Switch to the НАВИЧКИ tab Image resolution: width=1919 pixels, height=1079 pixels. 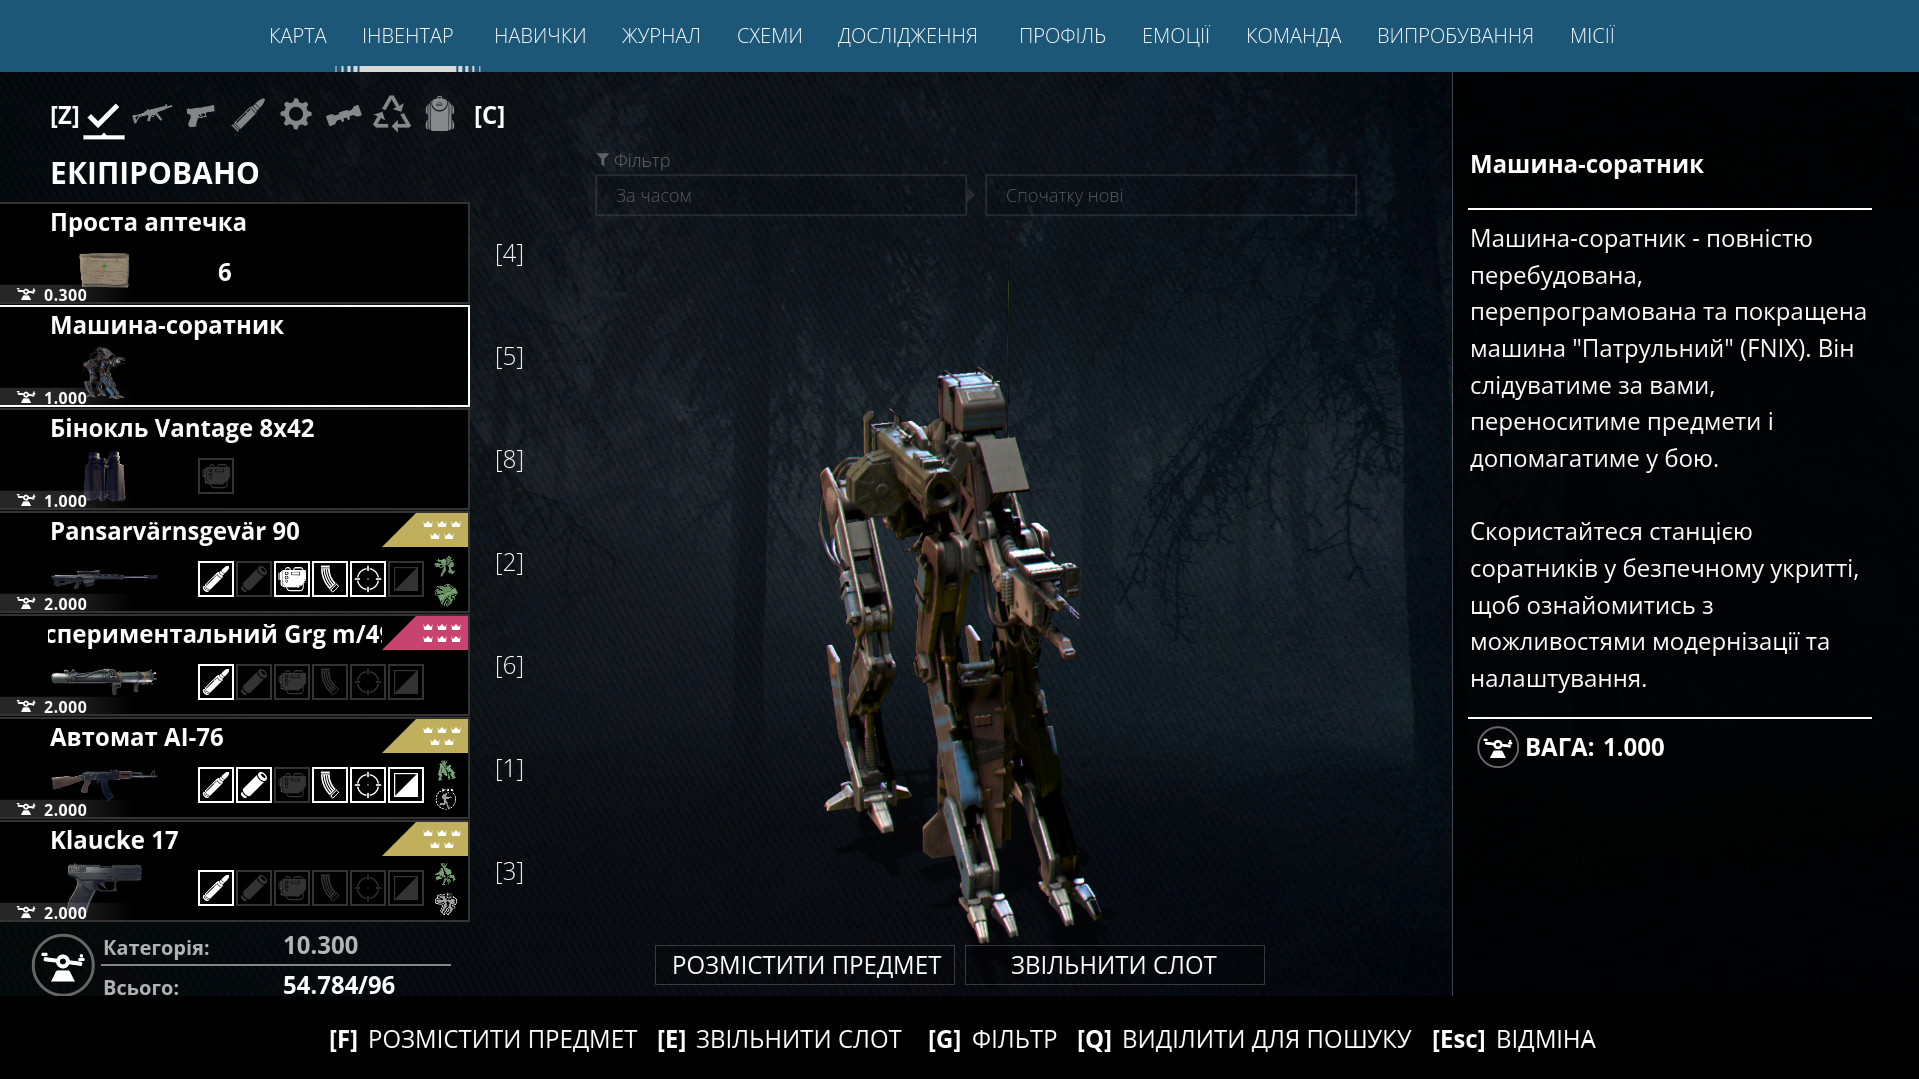(x=540, y=36)
